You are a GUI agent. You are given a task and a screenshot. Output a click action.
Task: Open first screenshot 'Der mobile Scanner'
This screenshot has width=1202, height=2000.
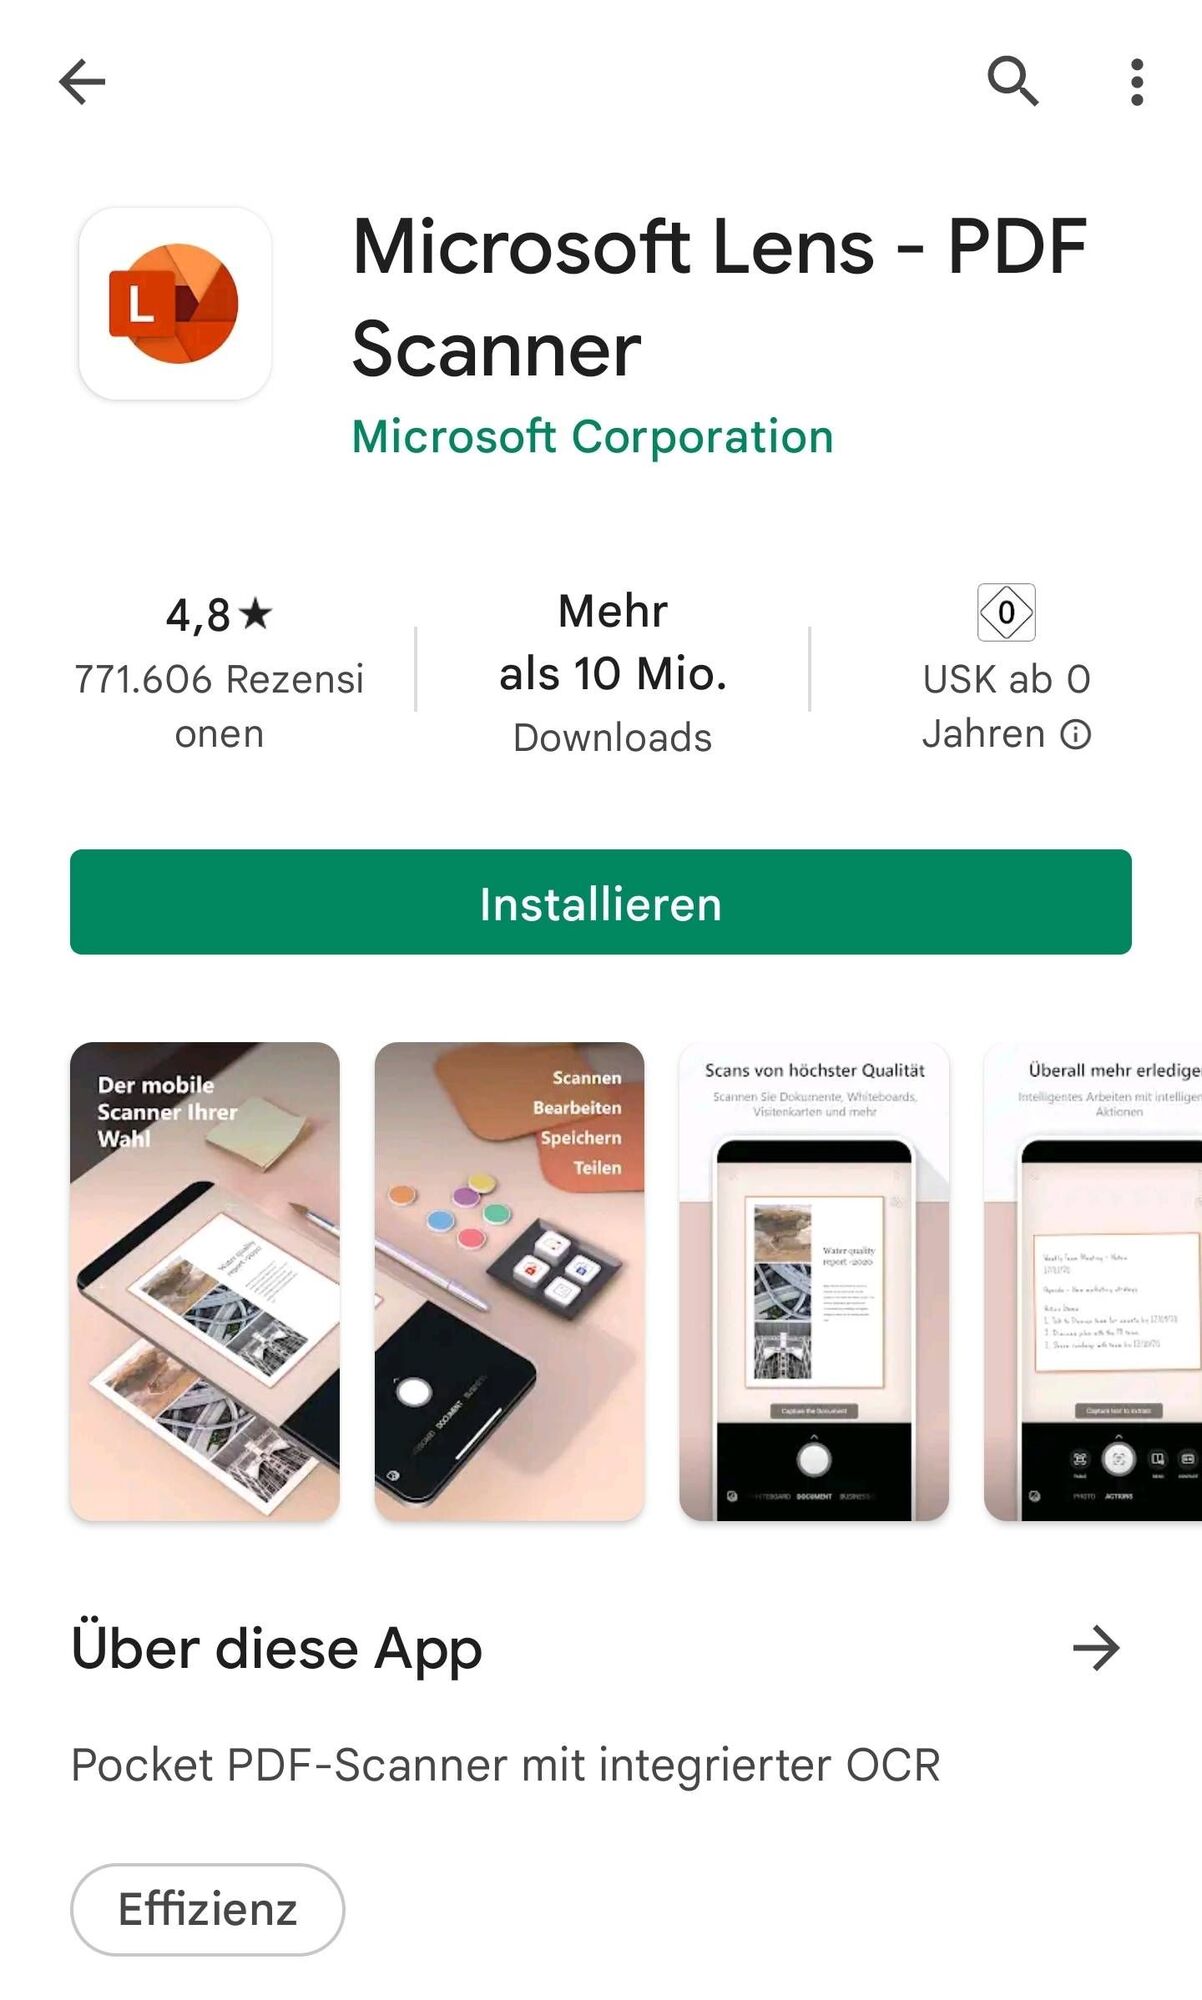click(205, 1281)
